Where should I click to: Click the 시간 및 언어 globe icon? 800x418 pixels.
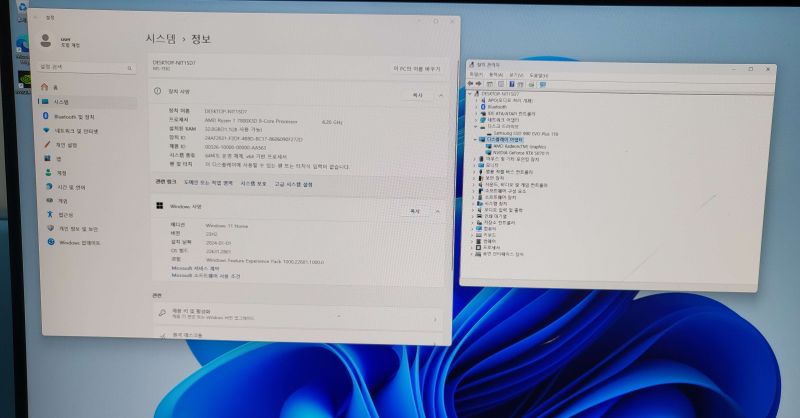[x=49, y=187]
